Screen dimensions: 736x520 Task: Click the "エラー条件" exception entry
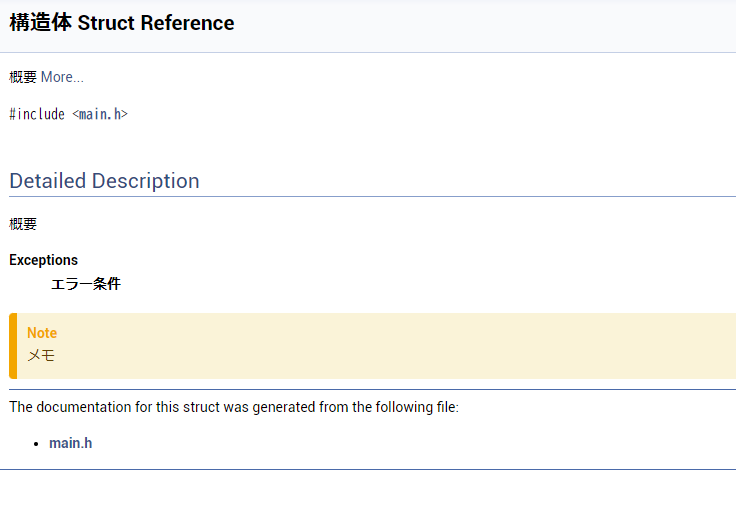pos(86,284)
